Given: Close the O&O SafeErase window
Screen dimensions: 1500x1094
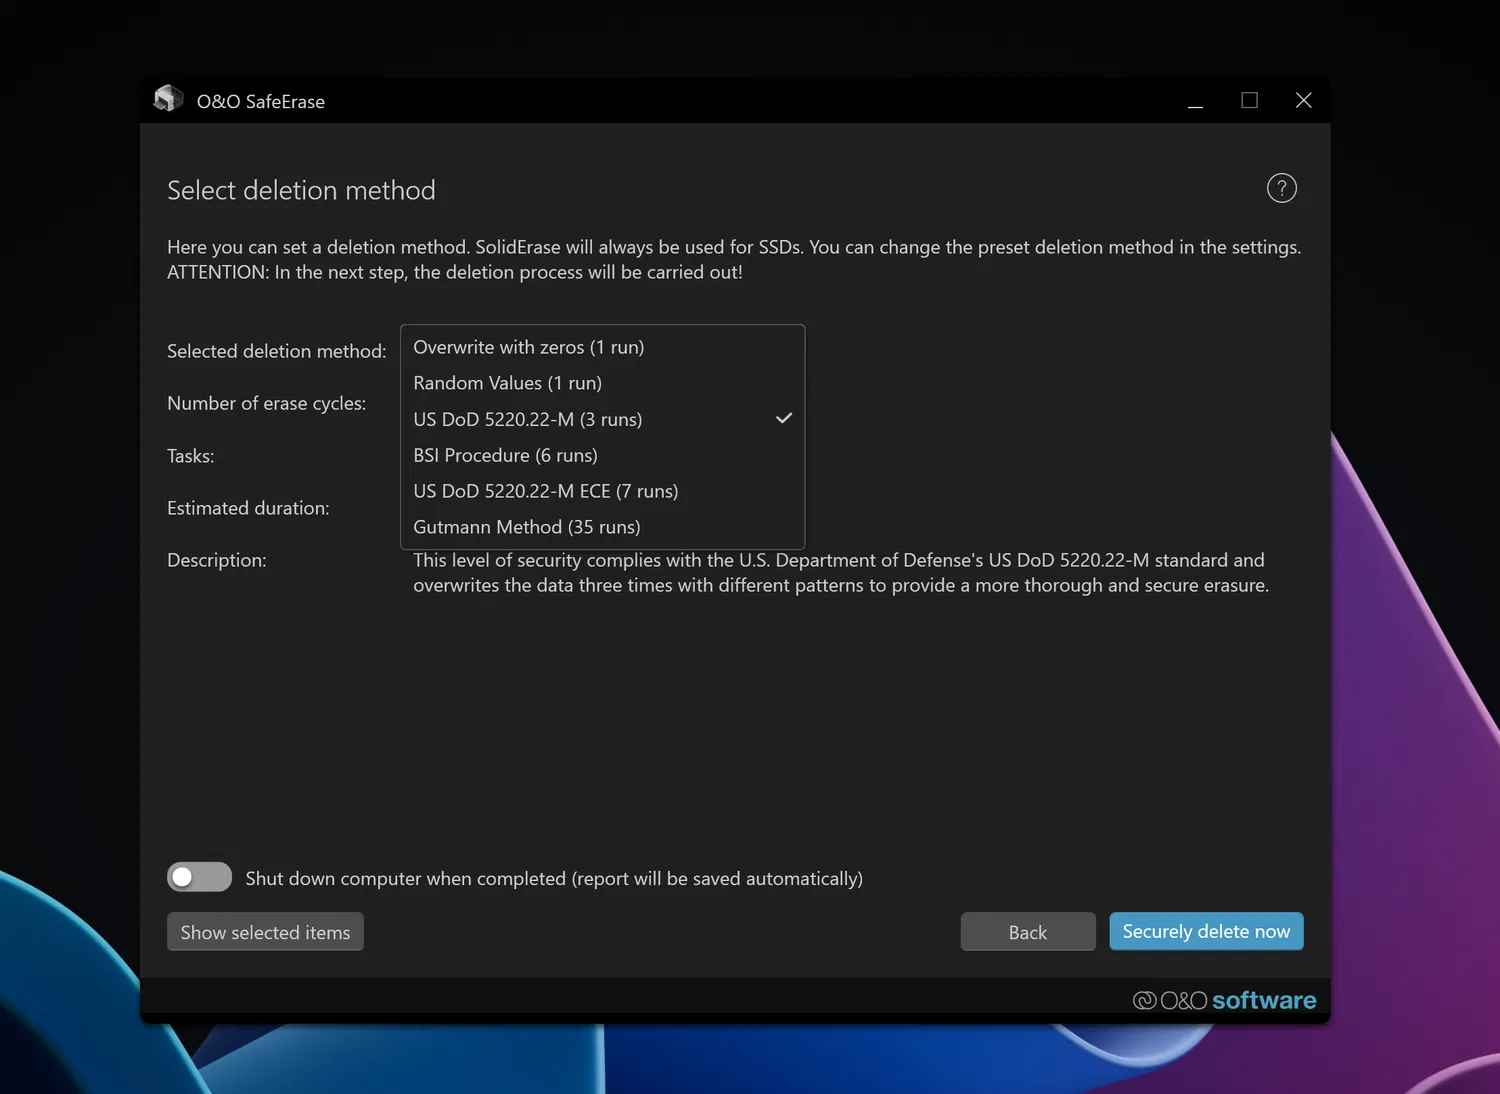Looking at the screenshot, I should pos(1303,101).
